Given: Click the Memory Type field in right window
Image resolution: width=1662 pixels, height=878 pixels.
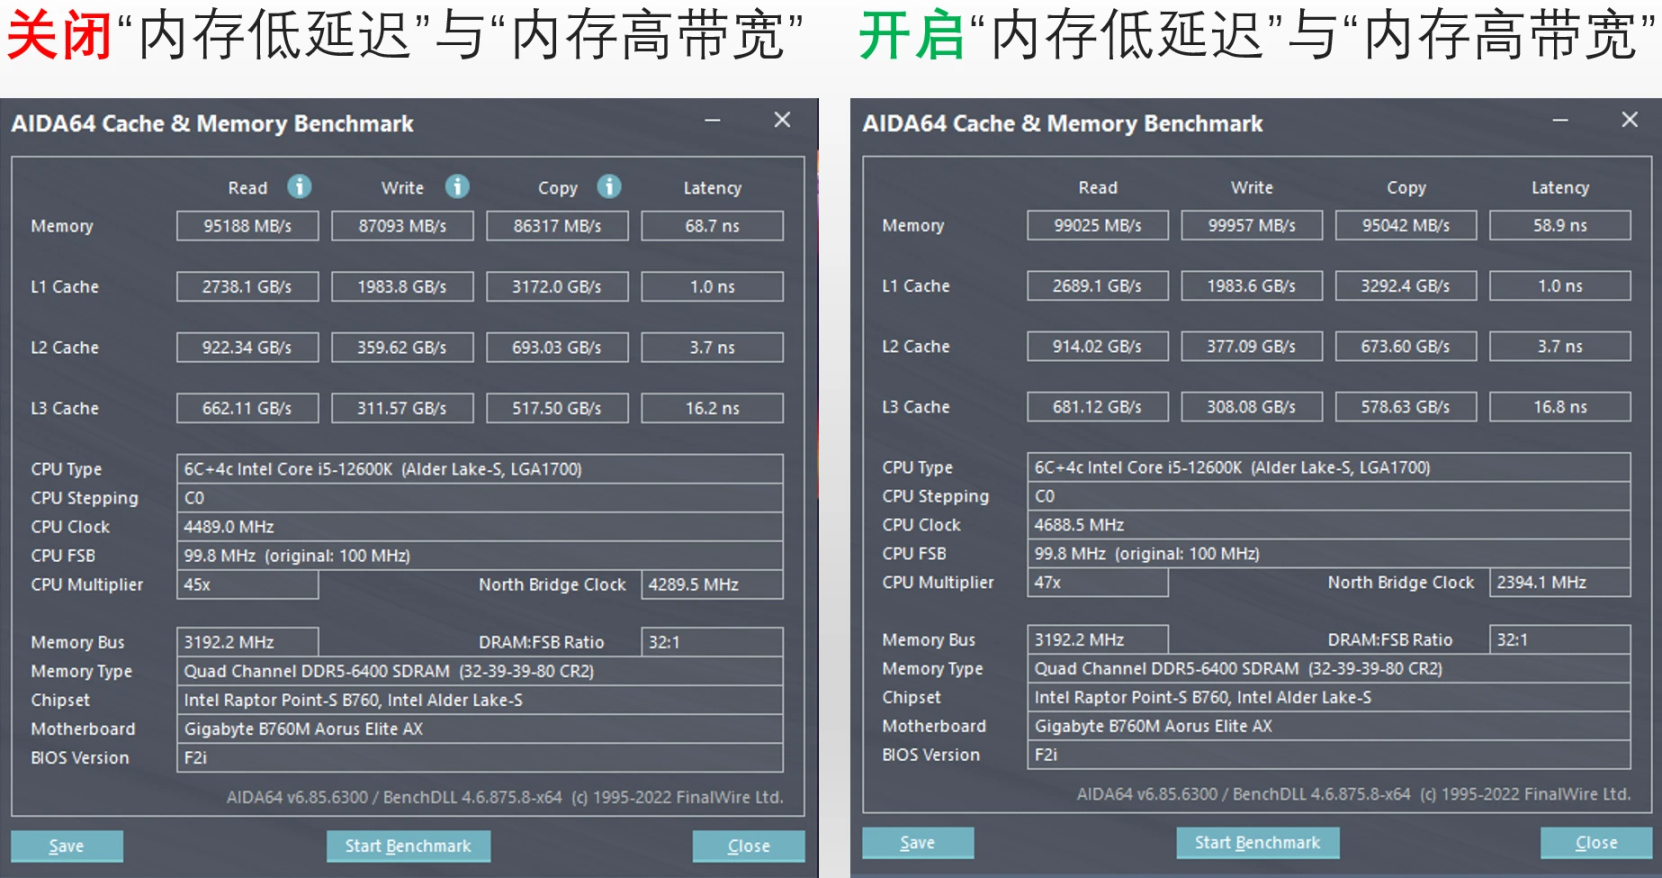Looking at the screenshot, I should pos(1329,668).
